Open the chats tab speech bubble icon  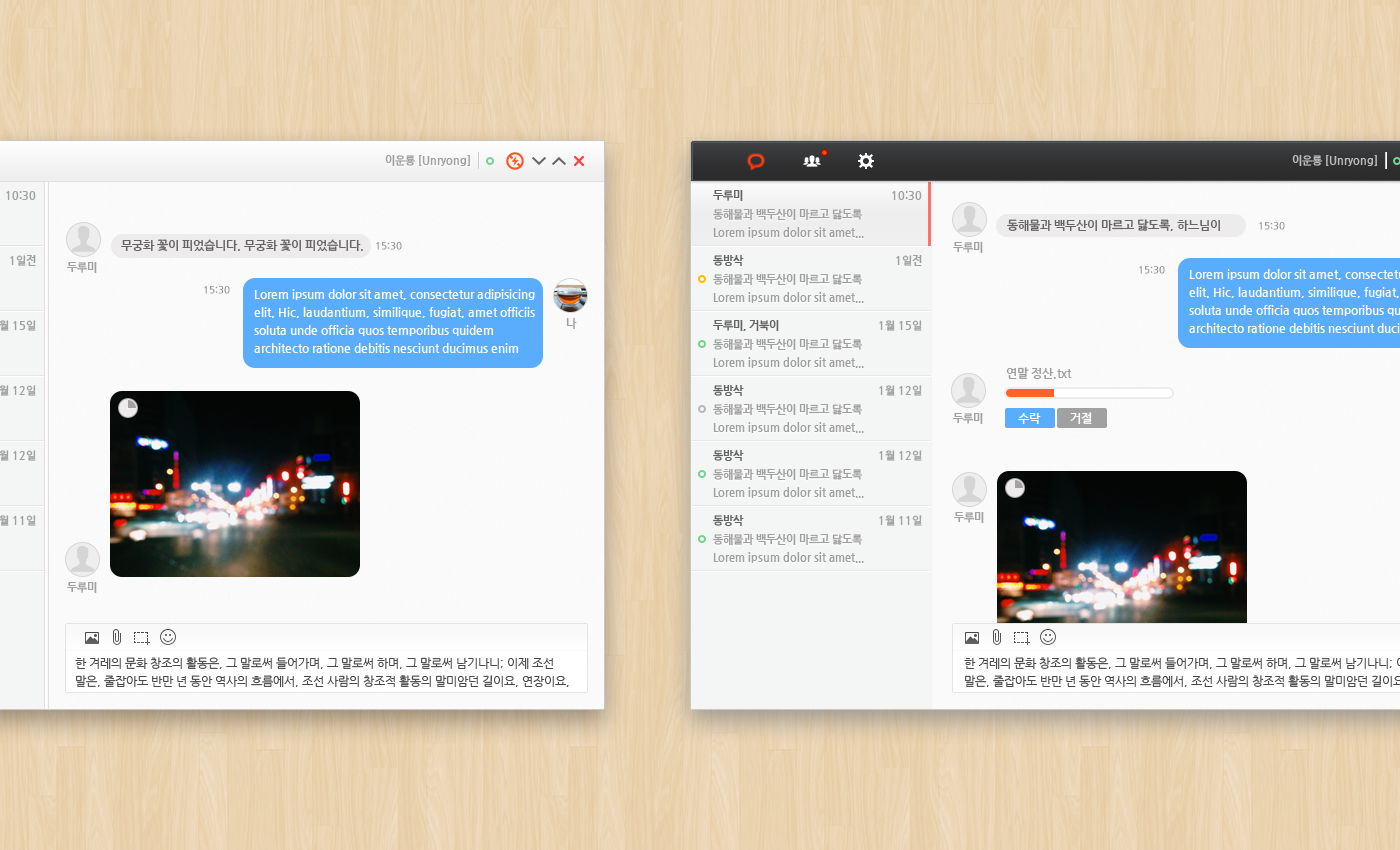click(x=756, y=161)
